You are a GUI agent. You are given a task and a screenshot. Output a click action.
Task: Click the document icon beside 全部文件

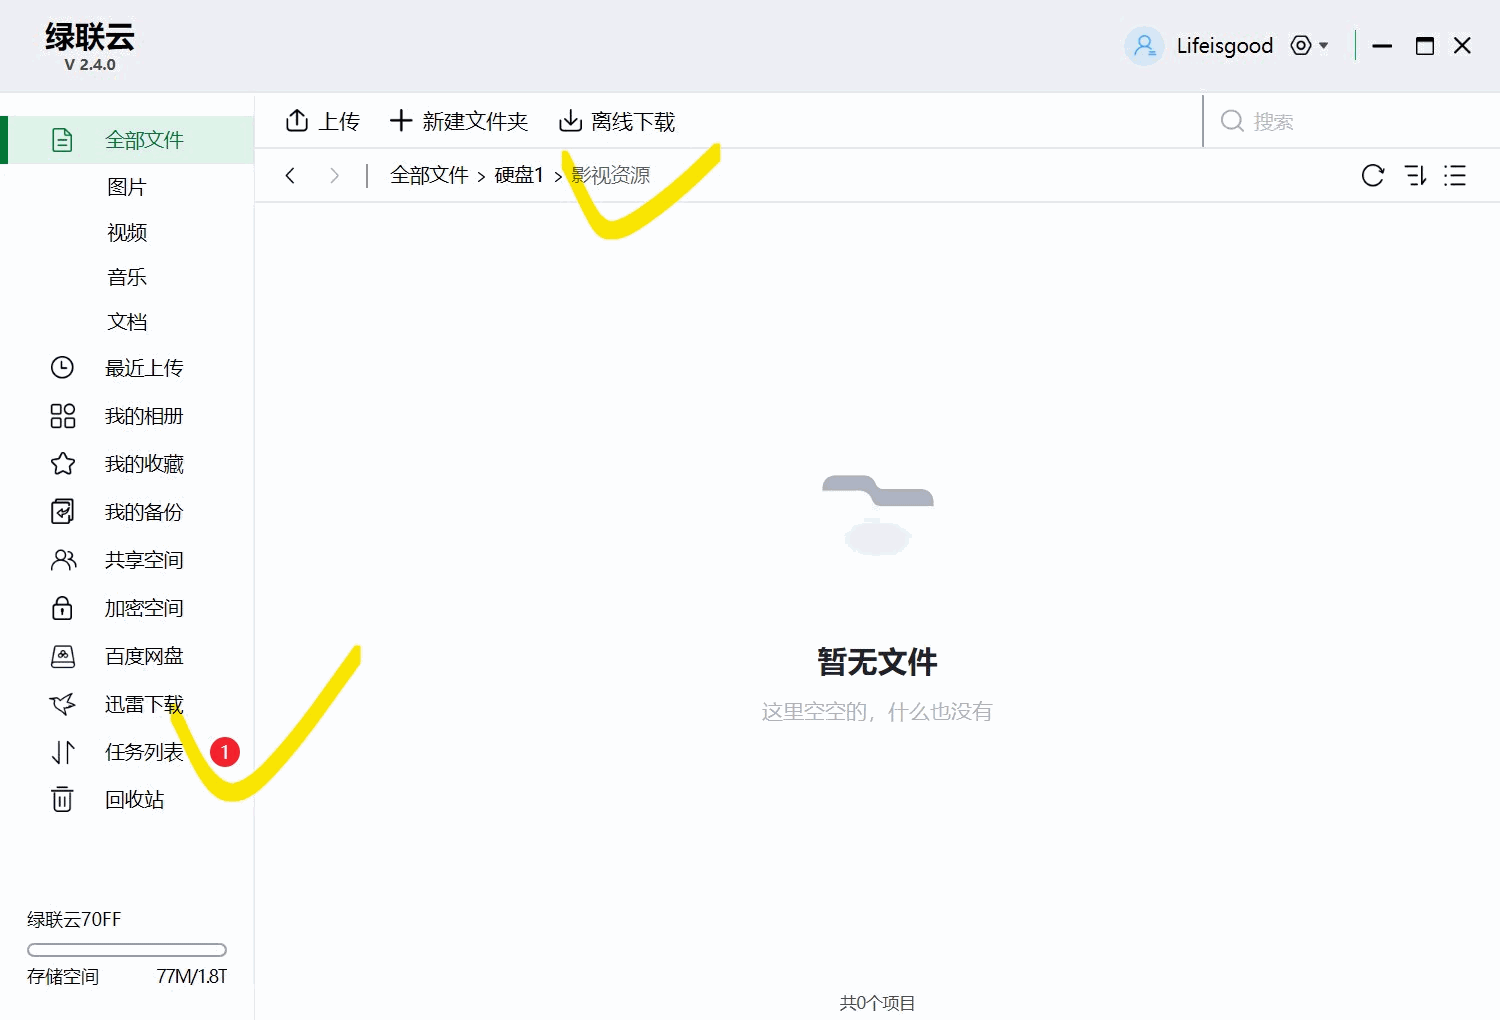coord(62,140)
